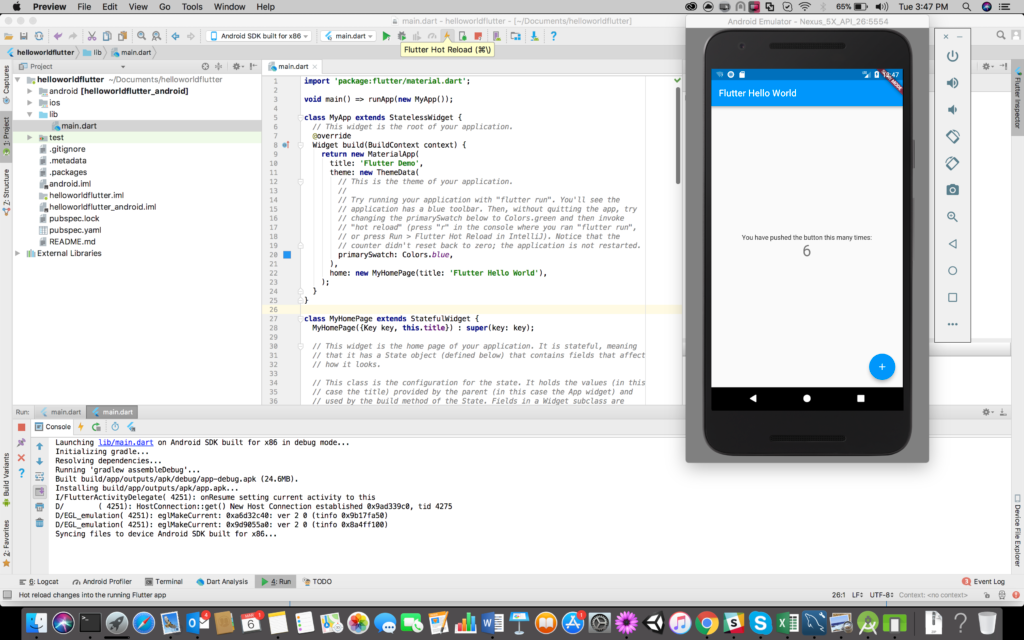Open Help with blue question mark toolbar icon

pos(553,36)
